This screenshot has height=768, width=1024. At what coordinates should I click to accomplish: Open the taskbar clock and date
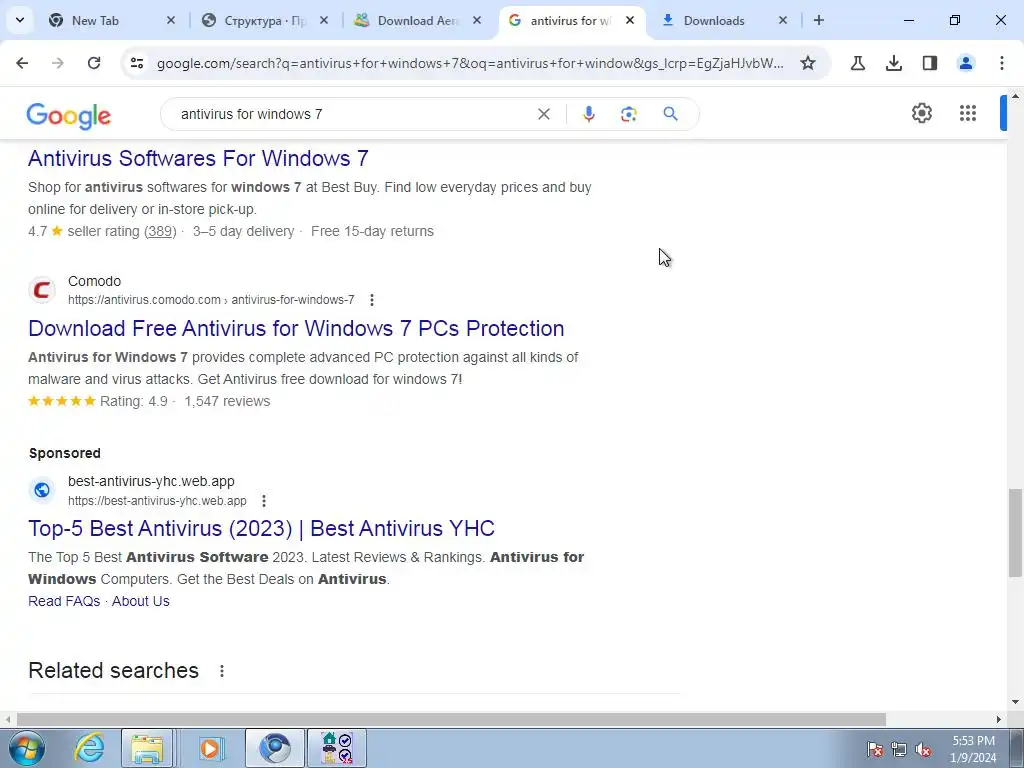[973, 749]
